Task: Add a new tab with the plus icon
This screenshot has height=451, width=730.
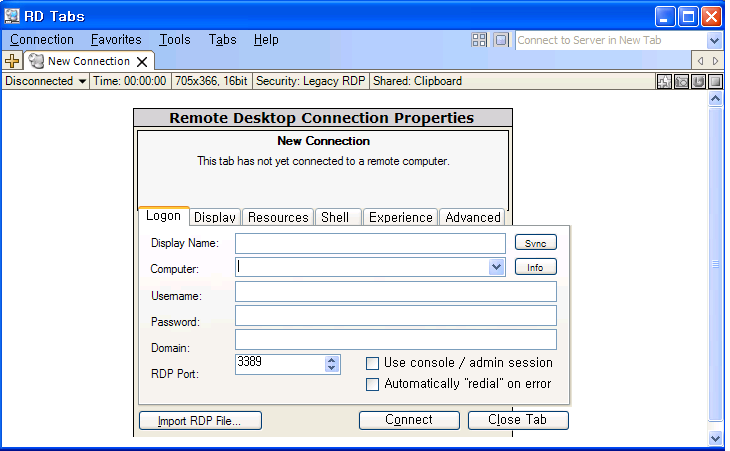Action: [x=12, y=61]
